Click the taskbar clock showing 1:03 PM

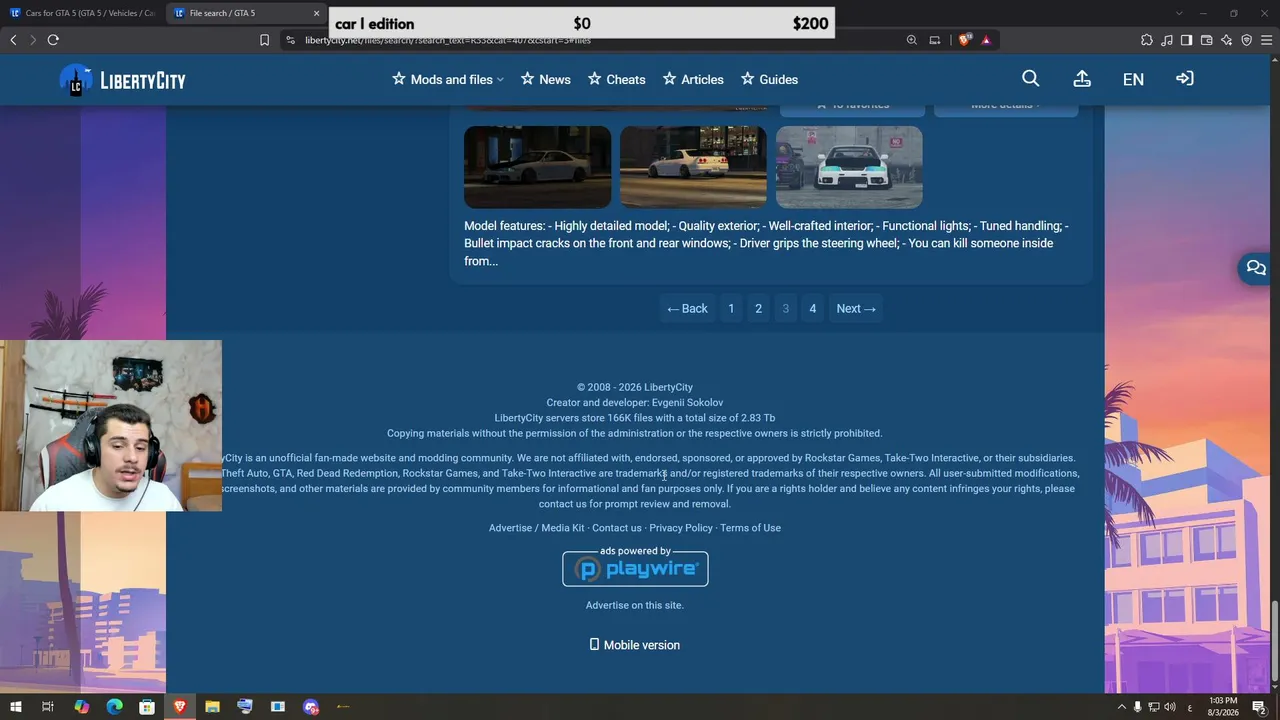point(1223,707)
